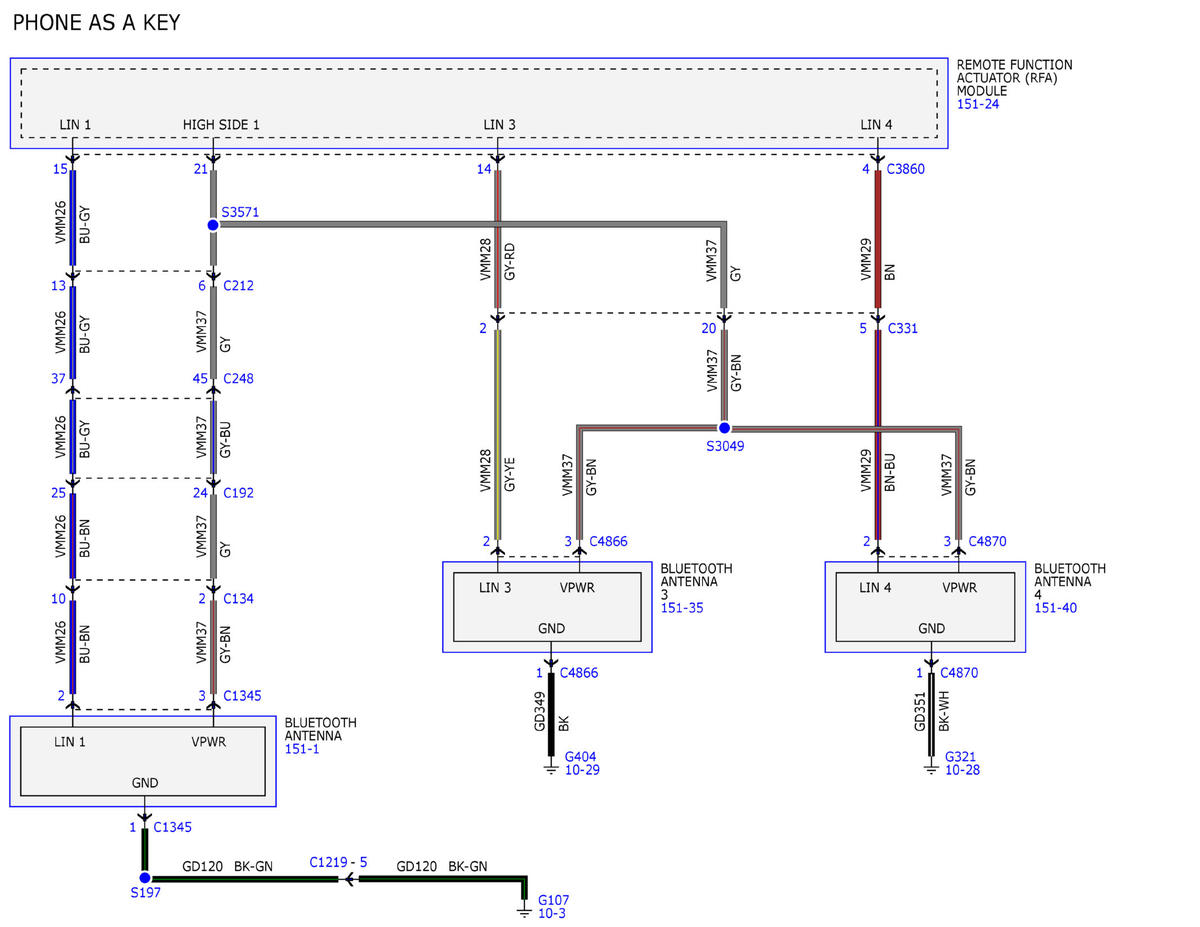Open the 151-24 RFA module reference link
This screenshot has width=1200, height=927.
(978, 104)
